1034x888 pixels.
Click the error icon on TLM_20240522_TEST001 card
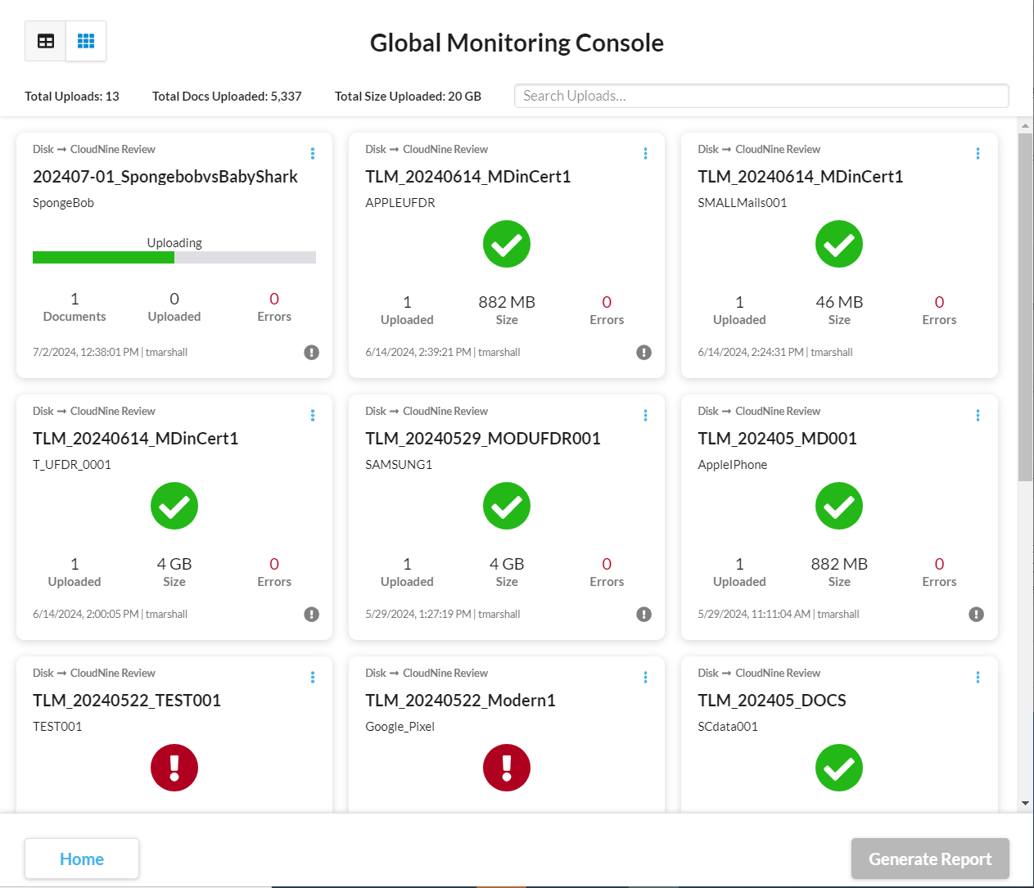(x=174, y=767)
